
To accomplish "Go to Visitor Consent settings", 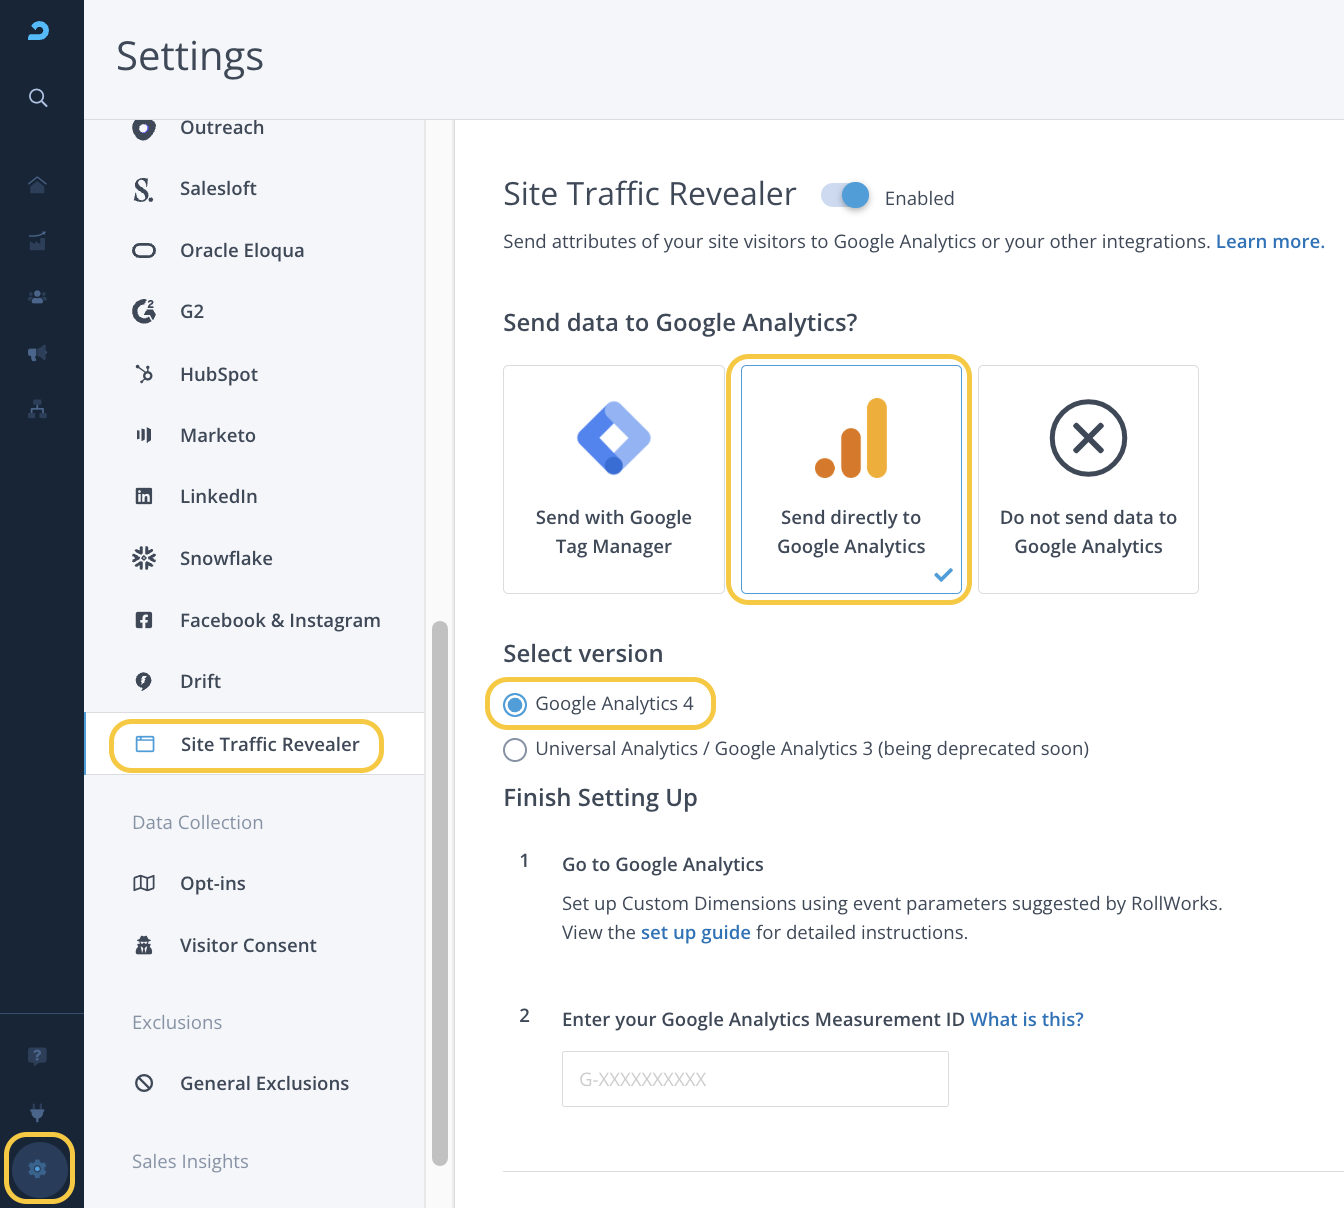I will coord(248,945).
